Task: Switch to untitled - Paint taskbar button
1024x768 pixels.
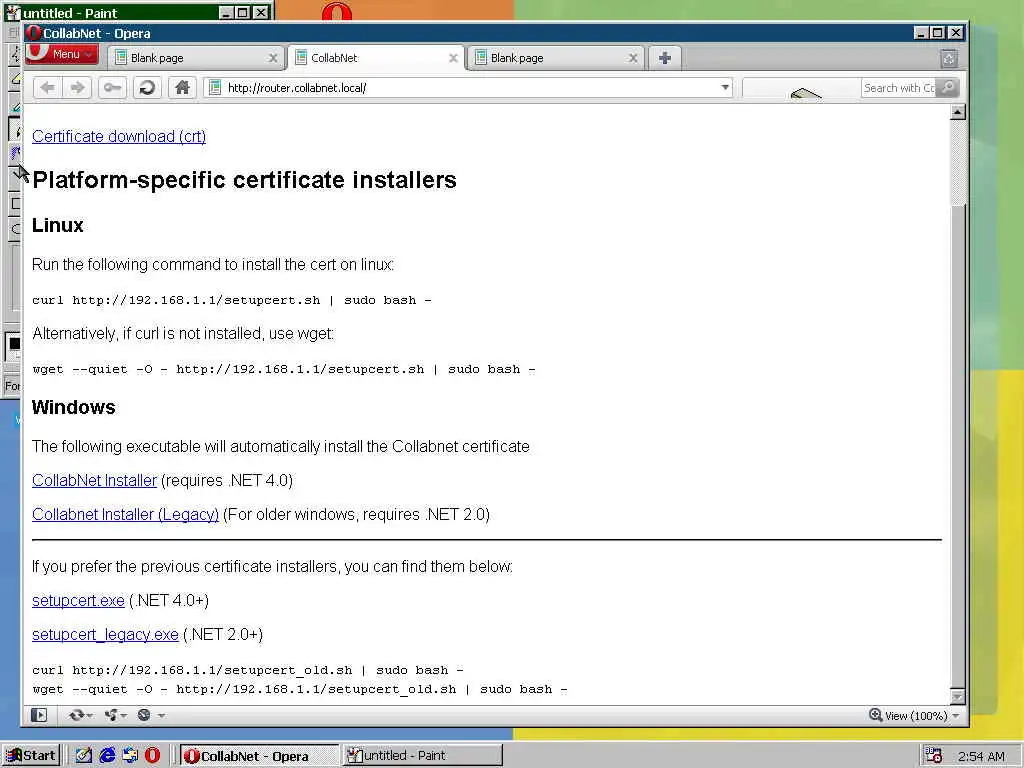Action: pyautogui.click(x=423, y=756)
